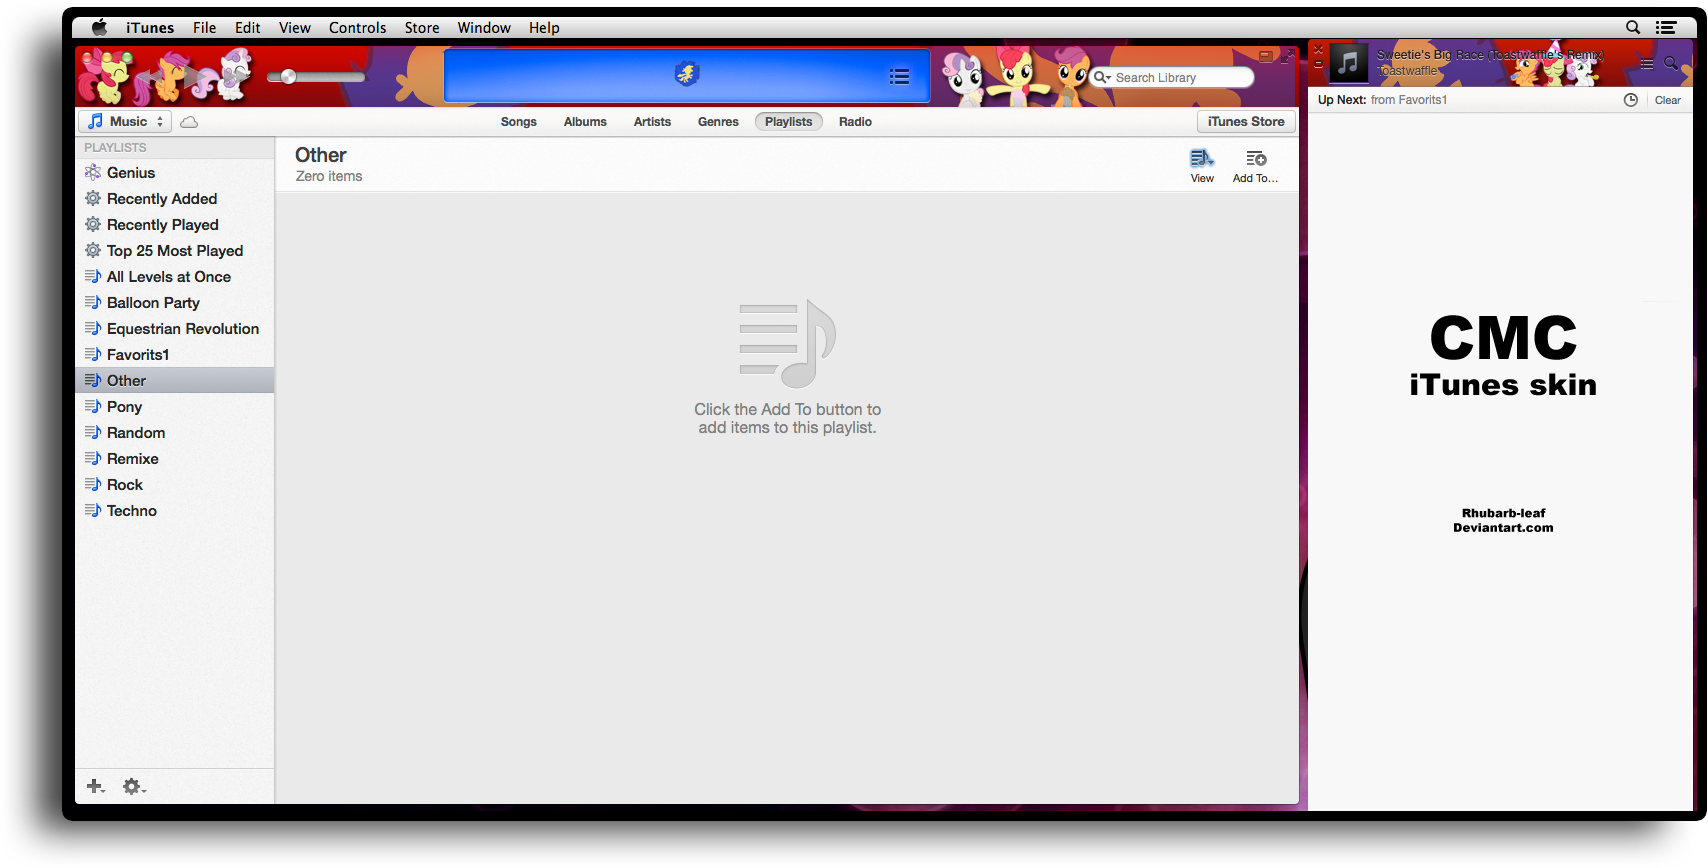Viewport: 1708px width, 868px height.
Task: Toggle full screen arrows icon
Action: click(x=1288, y=56)
